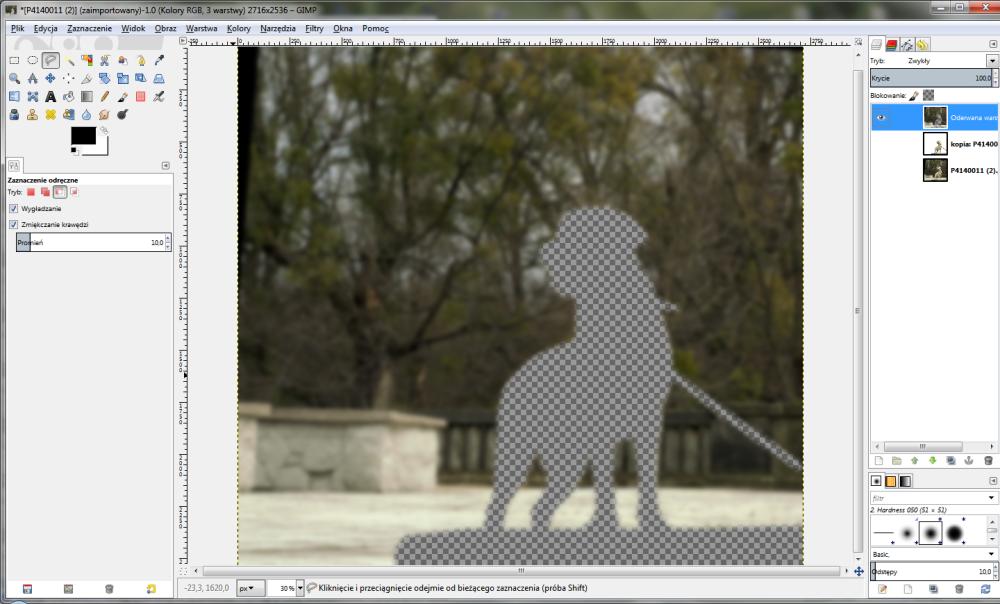Select the Scale tool

click(x=122, y=78)
